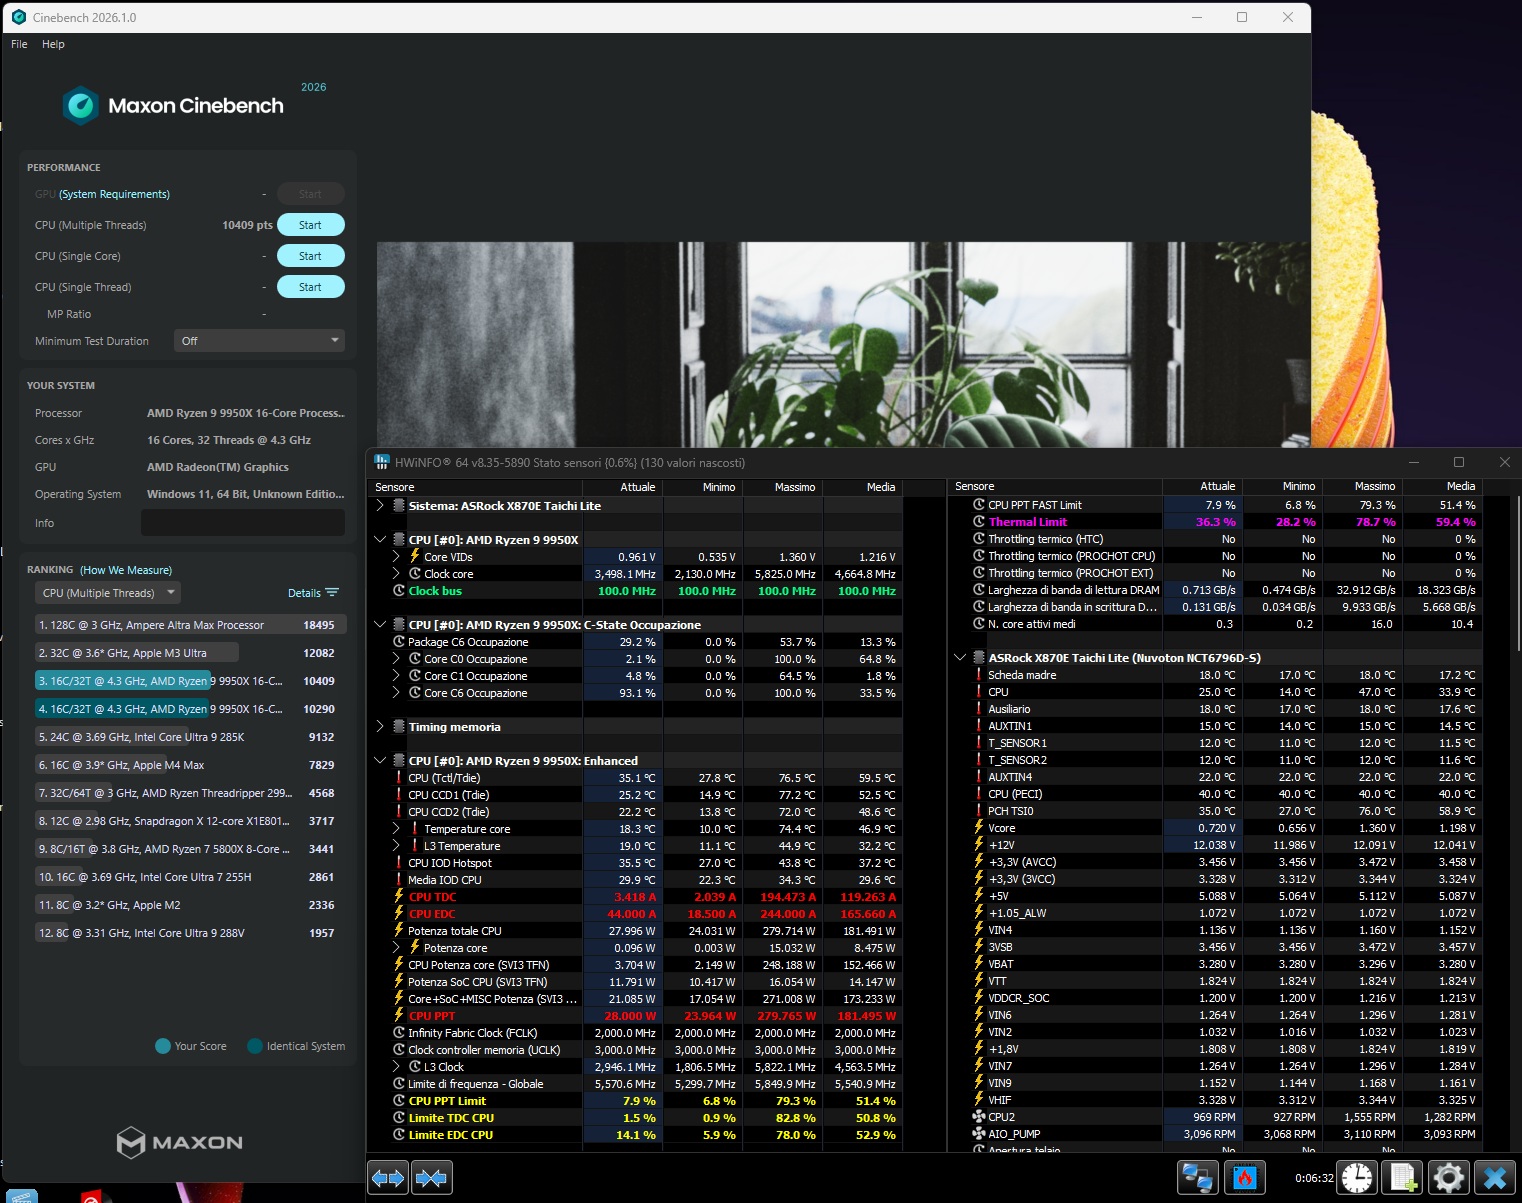Click the CPU PPT Limit clock icon
This screenshot has height=1203, width=1522.
[x=399, y=1101]
